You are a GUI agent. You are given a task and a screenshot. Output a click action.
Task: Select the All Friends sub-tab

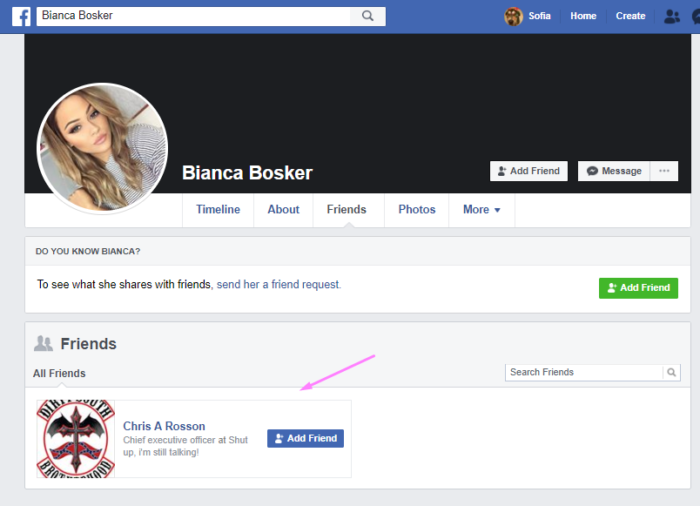pos(59,373)
